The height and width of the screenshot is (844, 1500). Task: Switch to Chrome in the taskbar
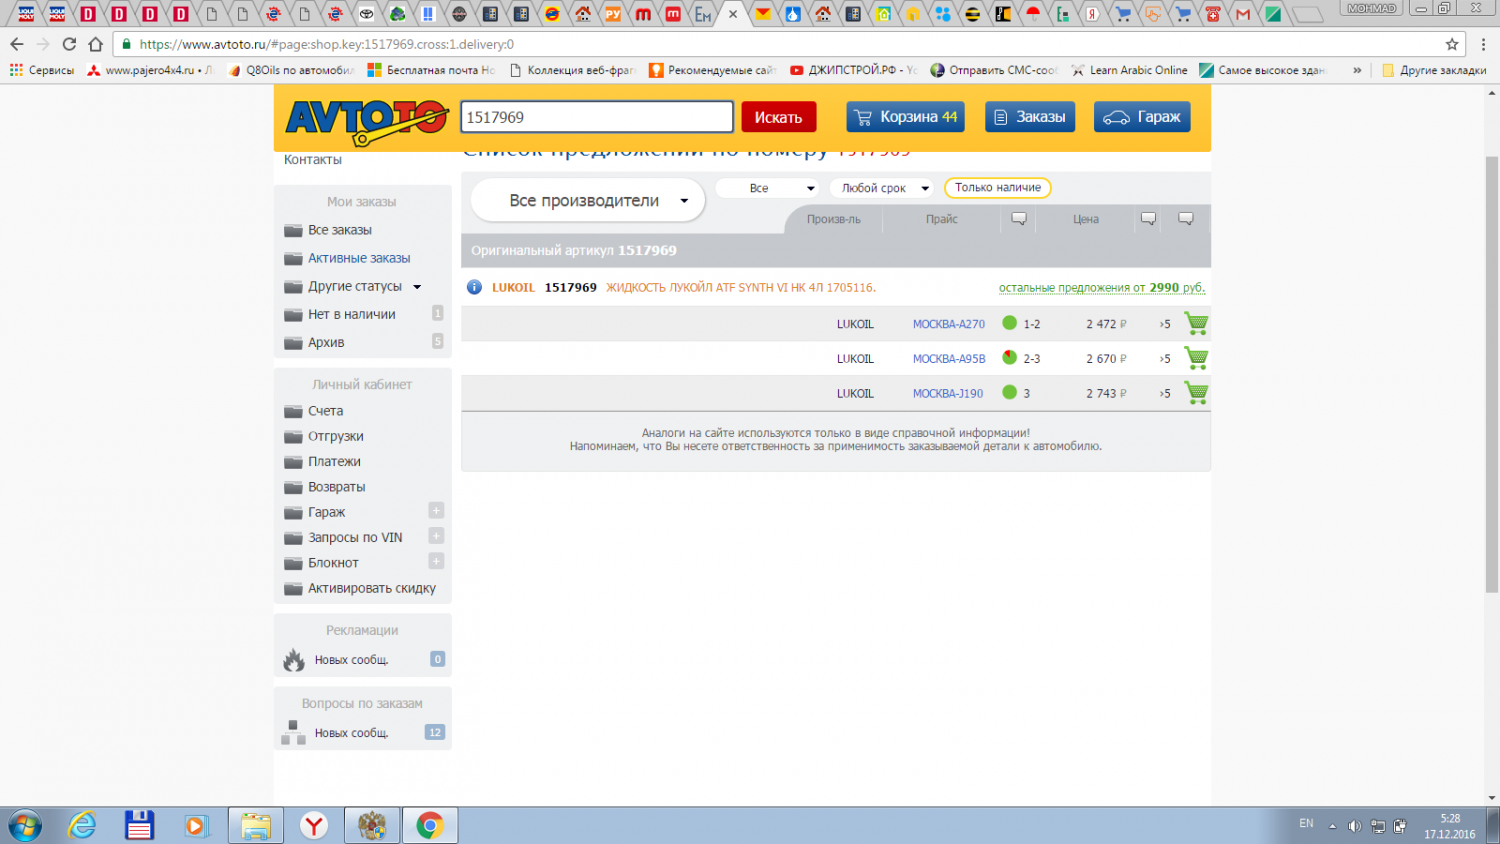(x=430, y=826)
